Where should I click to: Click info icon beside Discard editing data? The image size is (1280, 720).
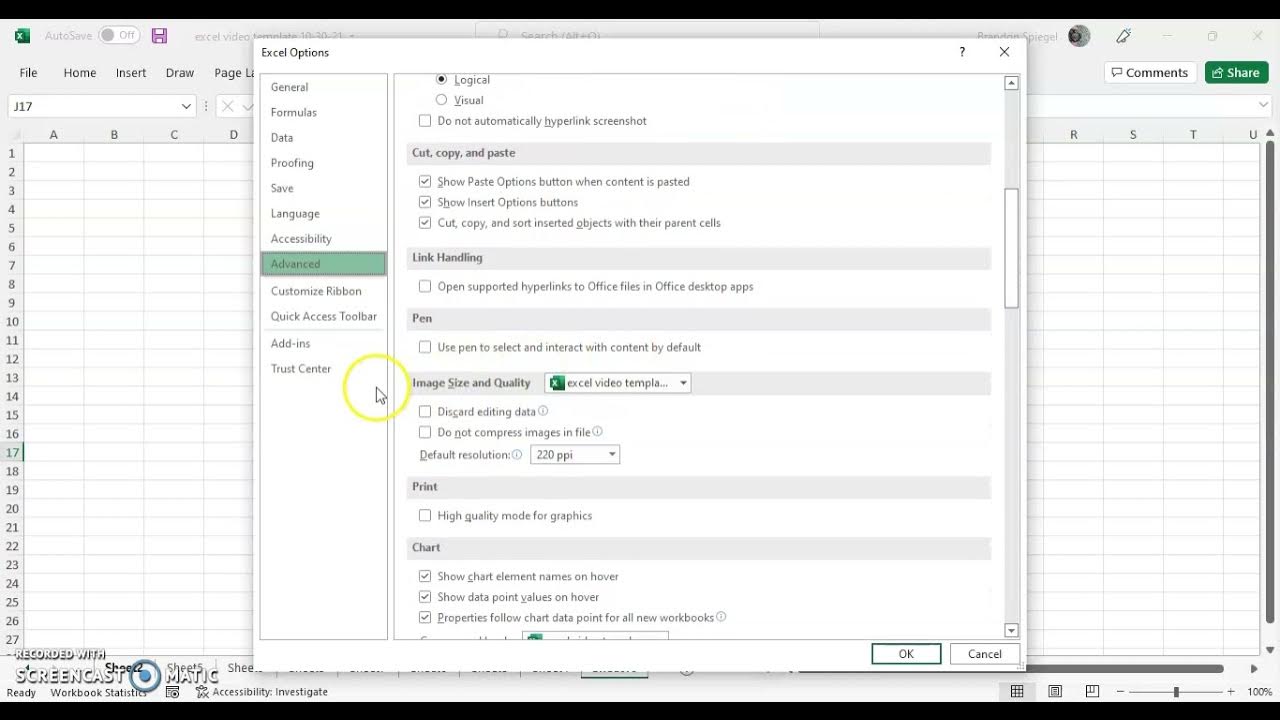[543, 411]
